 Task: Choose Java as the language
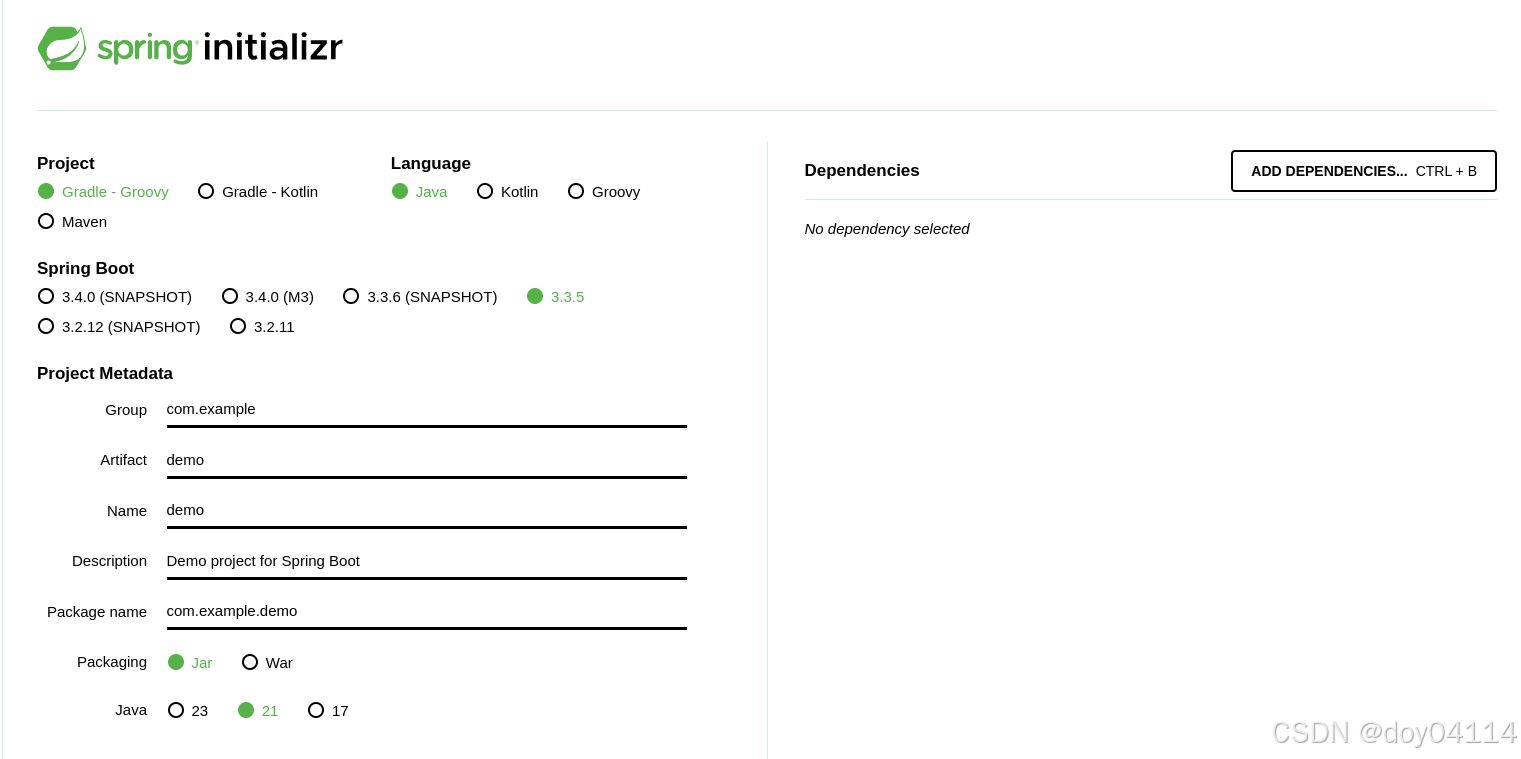[x=419, y=191]
